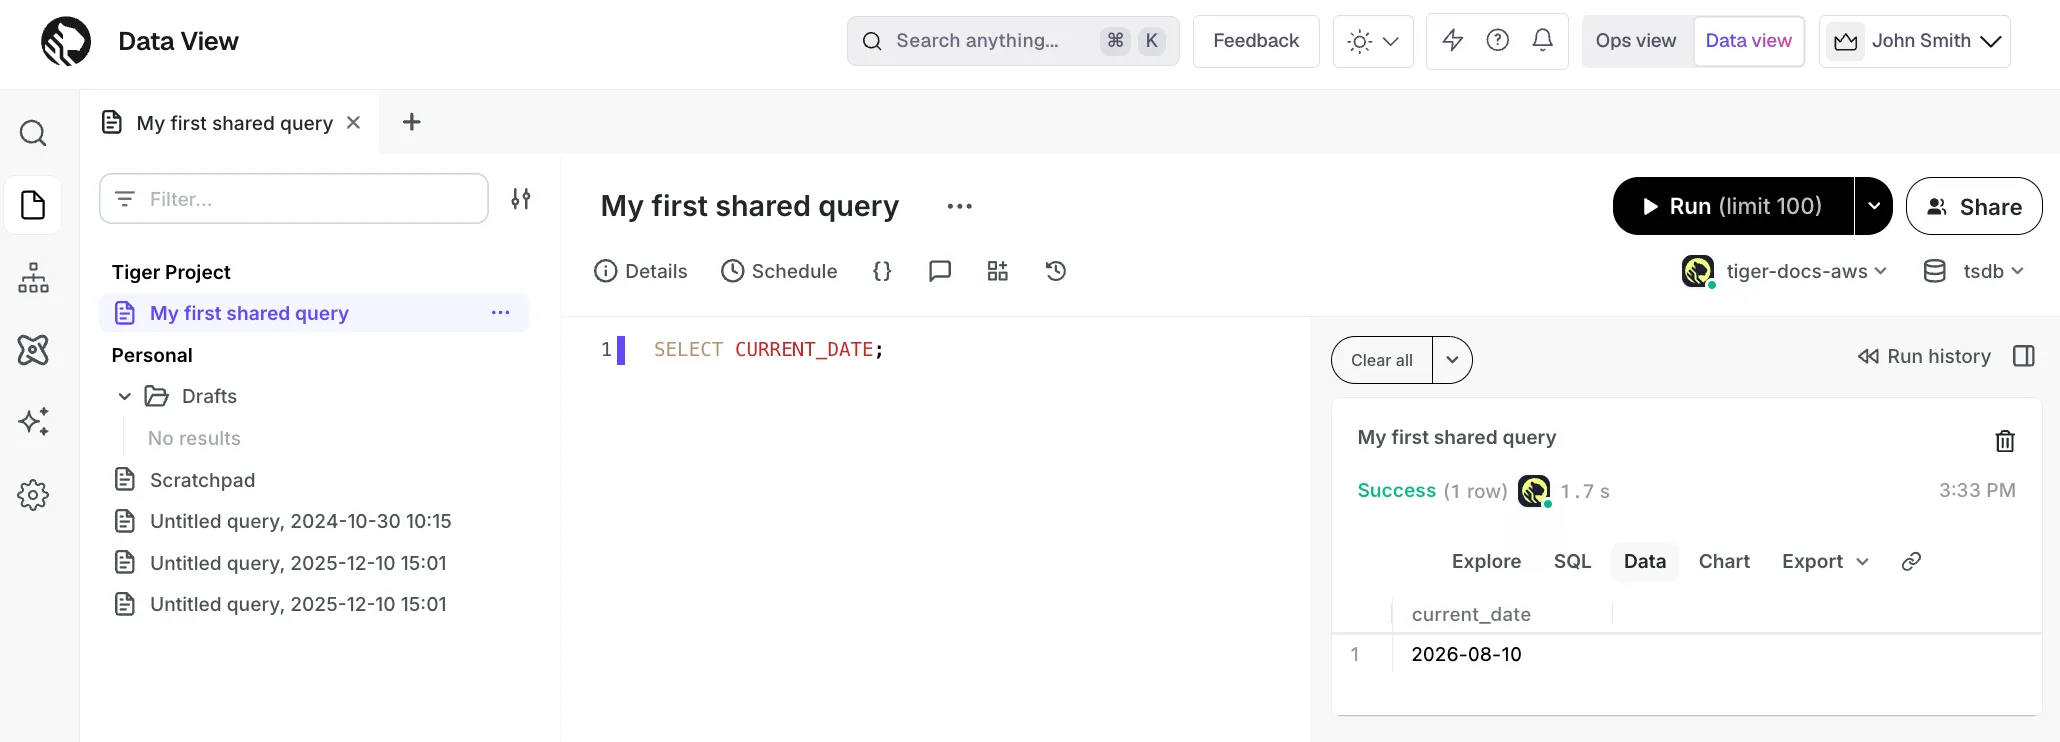Open Run history
The height and width of the screenshot is (742, 2060).
click(1924, 356)
